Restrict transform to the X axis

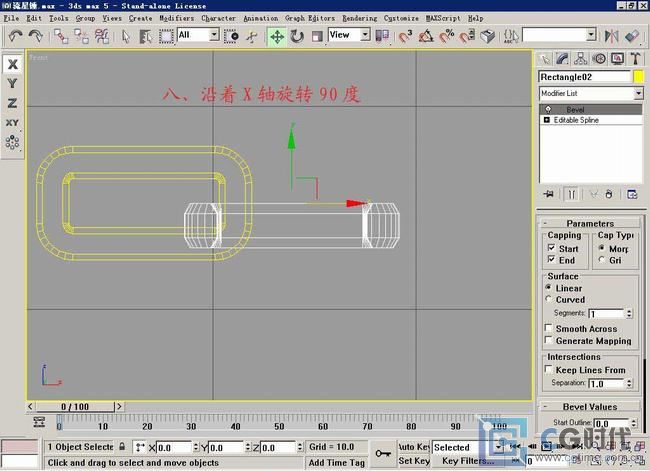pyautogui.click(x=12, y=64)
